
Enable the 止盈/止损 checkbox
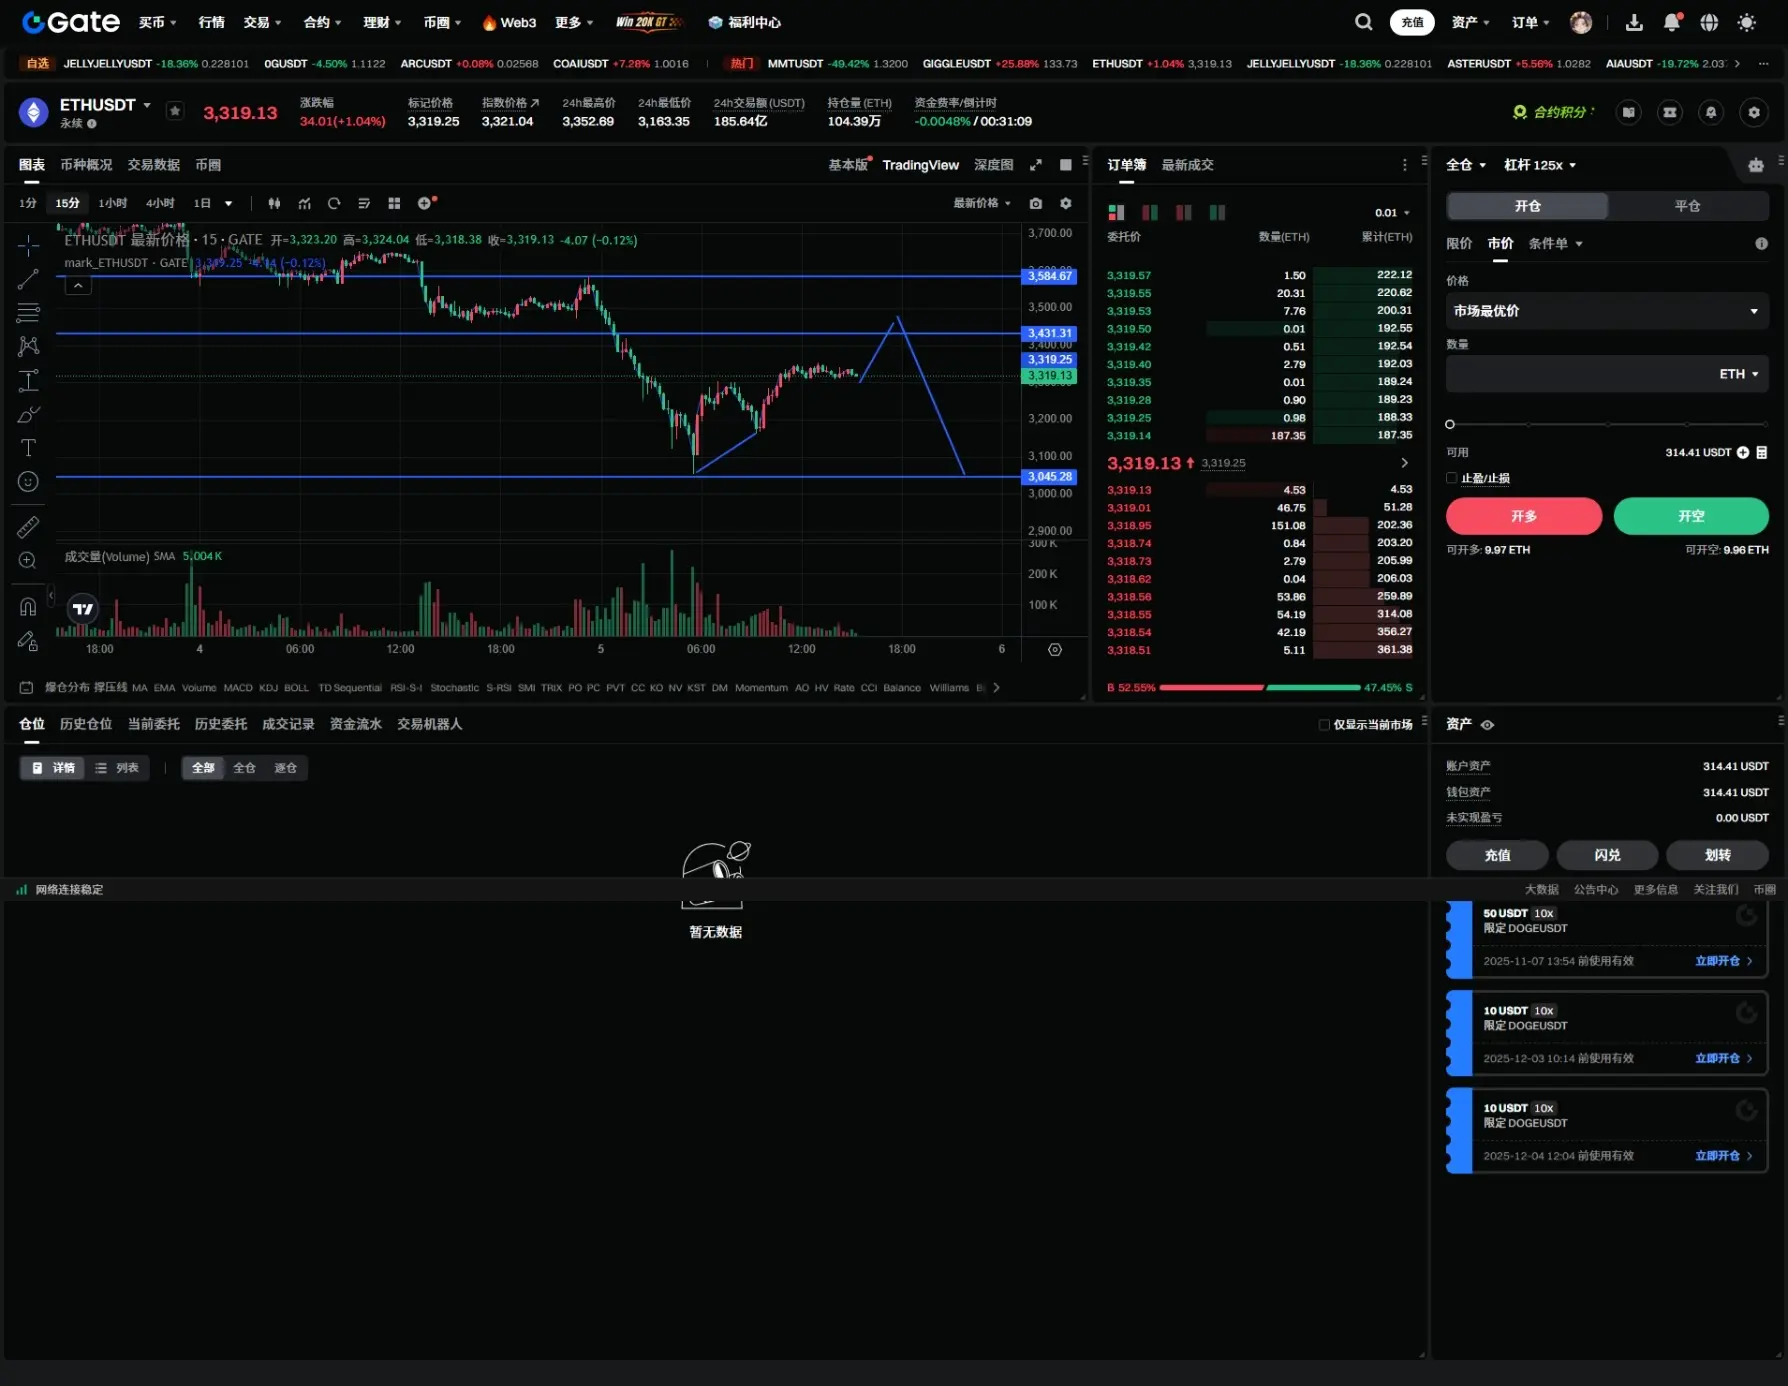point(1452,478)
